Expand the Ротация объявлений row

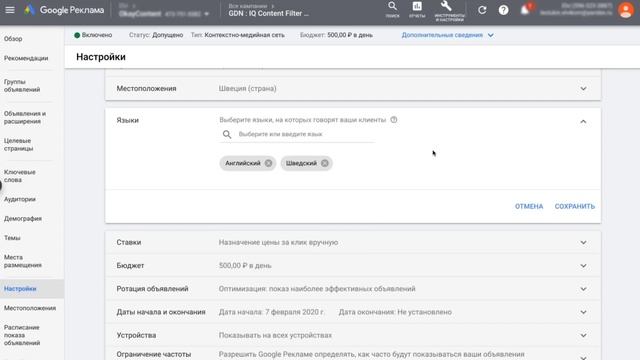click(583, 289)
